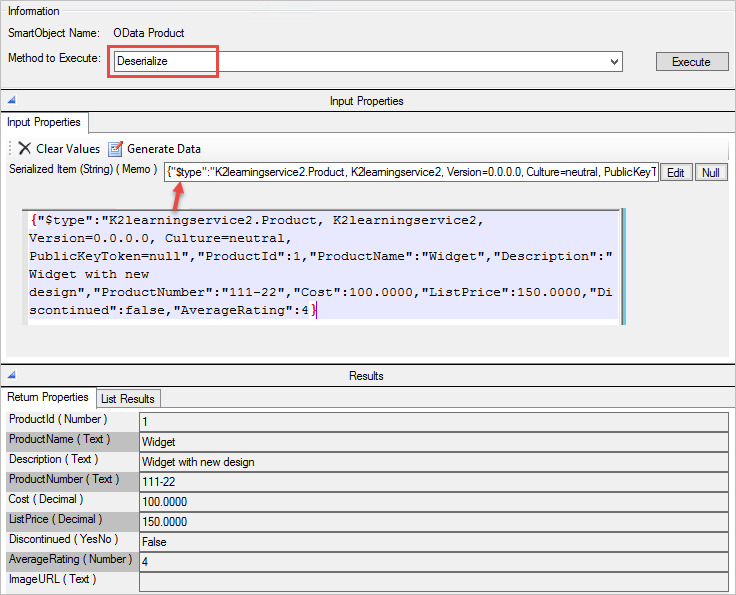Screen dimensions: 736x595
Task: Select the Input Properties tab
Action: [44, 122]
